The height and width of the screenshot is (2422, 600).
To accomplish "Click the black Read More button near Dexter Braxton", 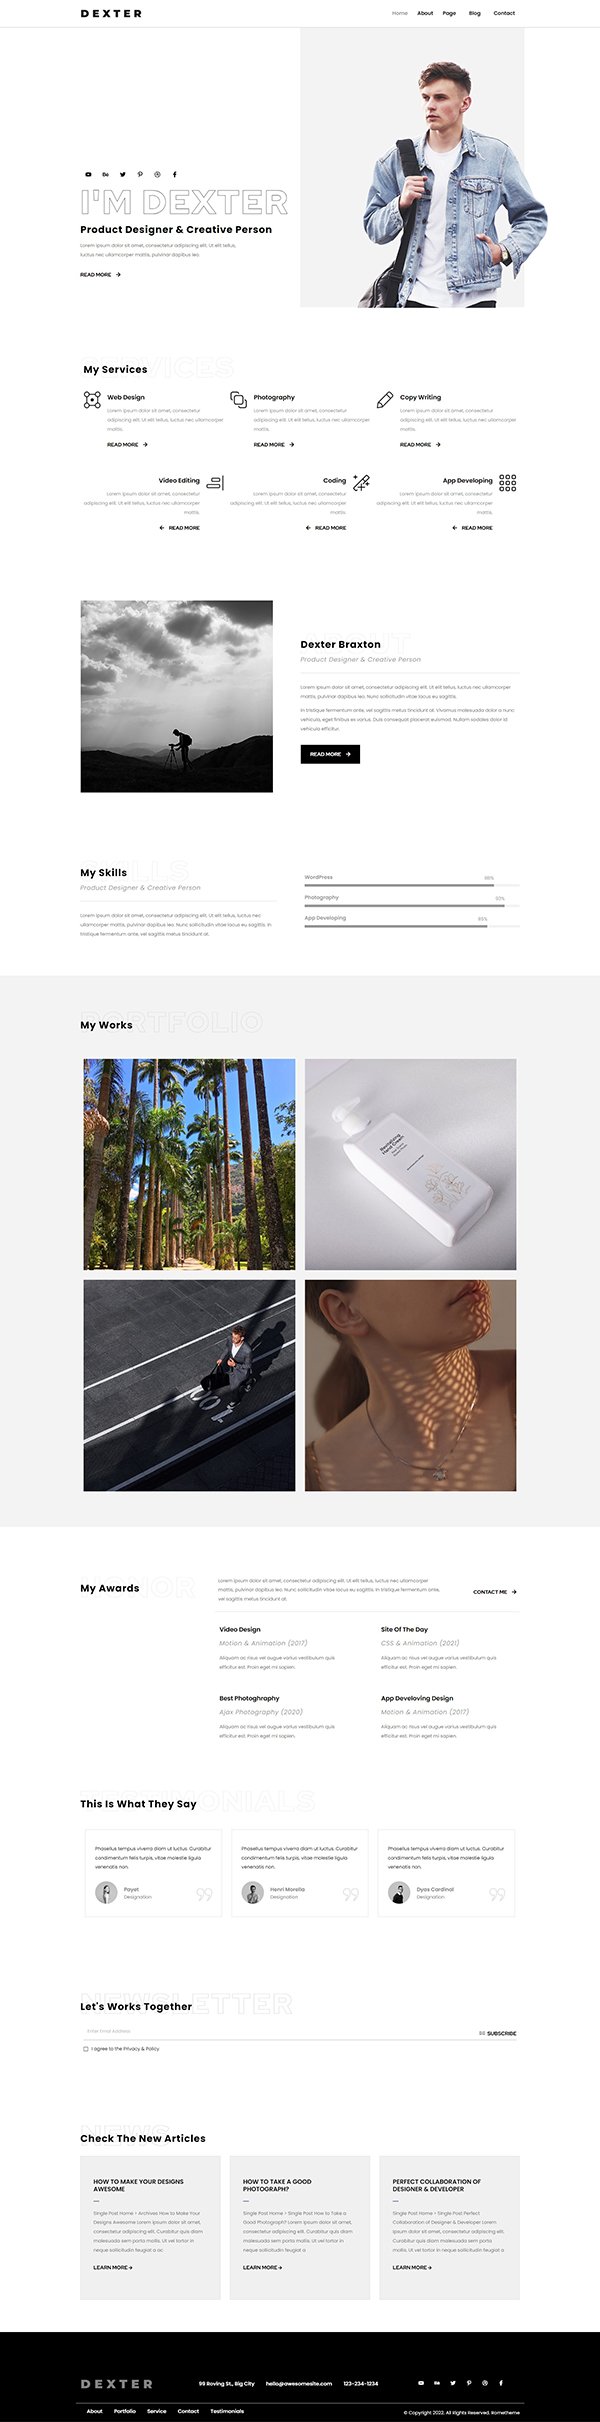I will tap(330, 754).
